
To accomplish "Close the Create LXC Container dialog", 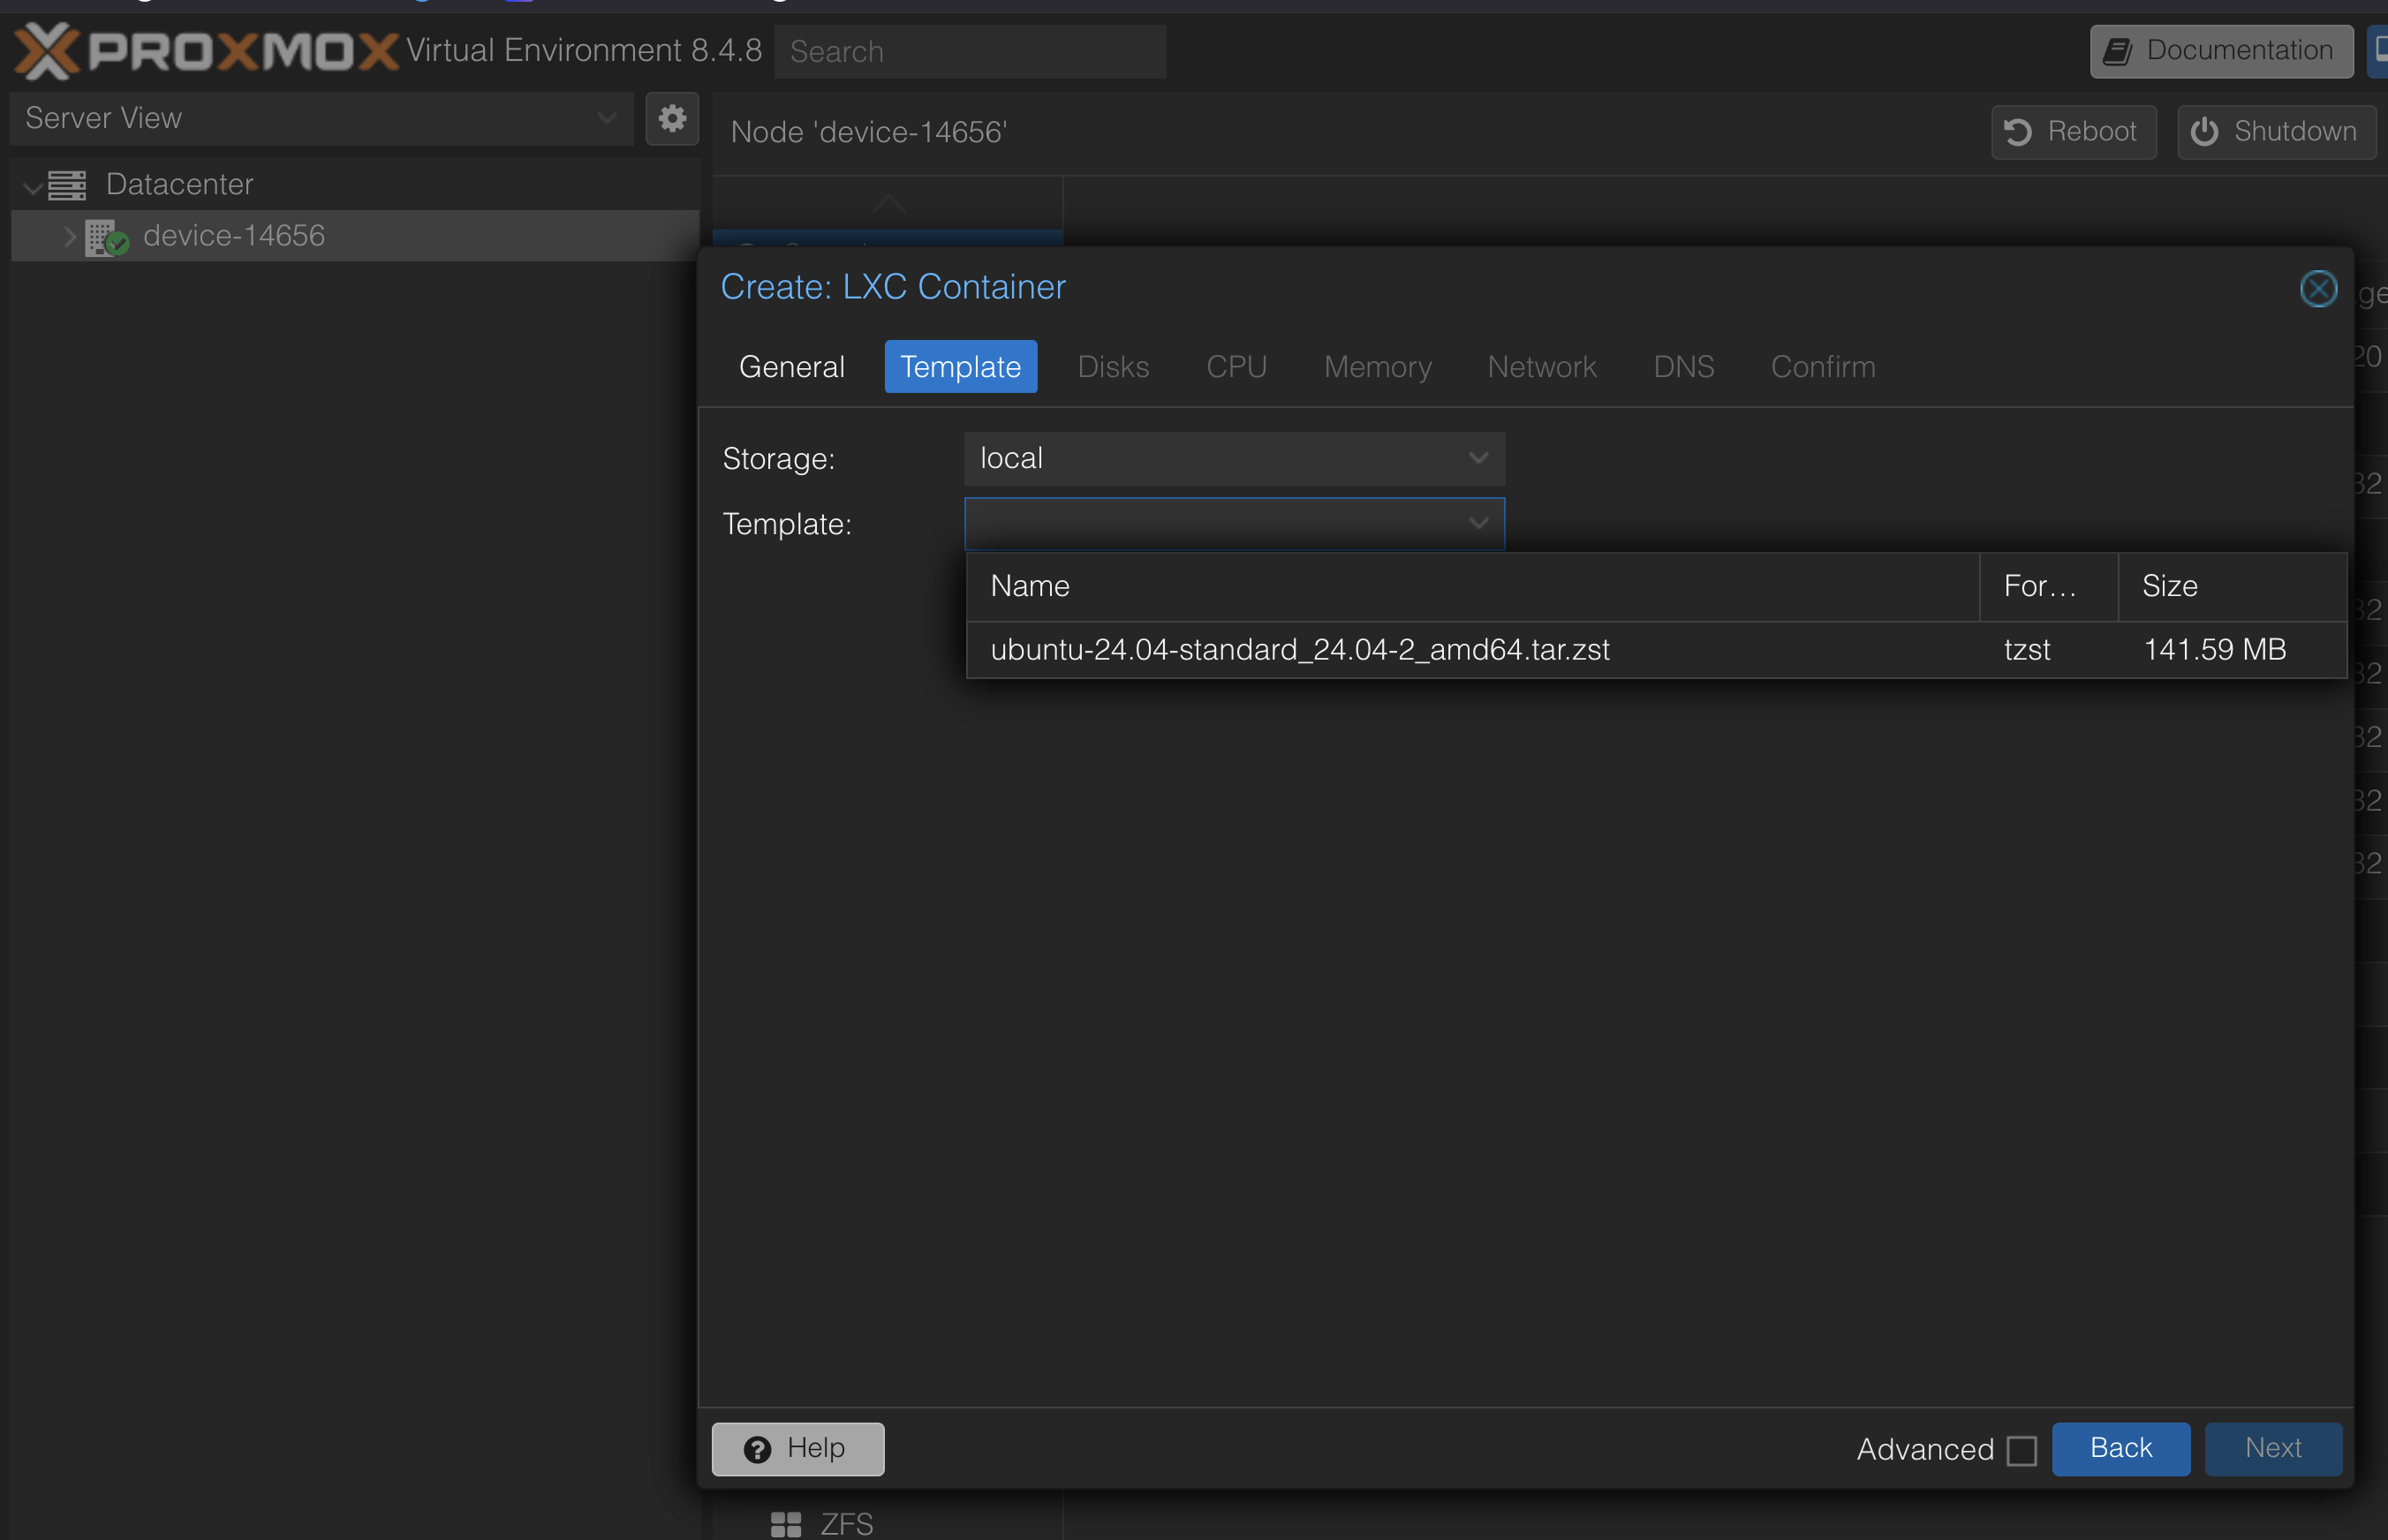I will coord(2317,289).
